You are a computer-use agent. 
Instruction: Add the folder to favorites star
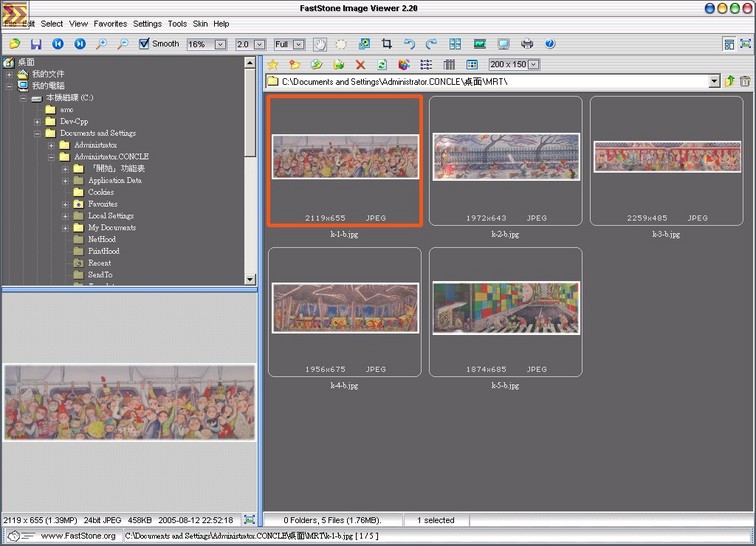coord(273,65)
